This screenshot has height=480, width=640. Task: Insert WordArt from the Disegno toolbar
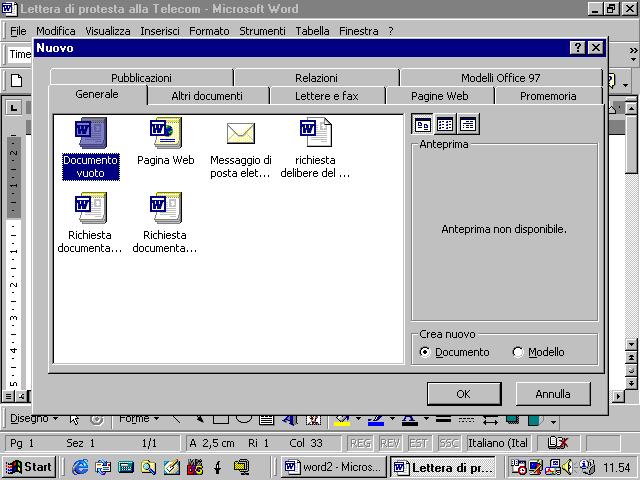290,419
